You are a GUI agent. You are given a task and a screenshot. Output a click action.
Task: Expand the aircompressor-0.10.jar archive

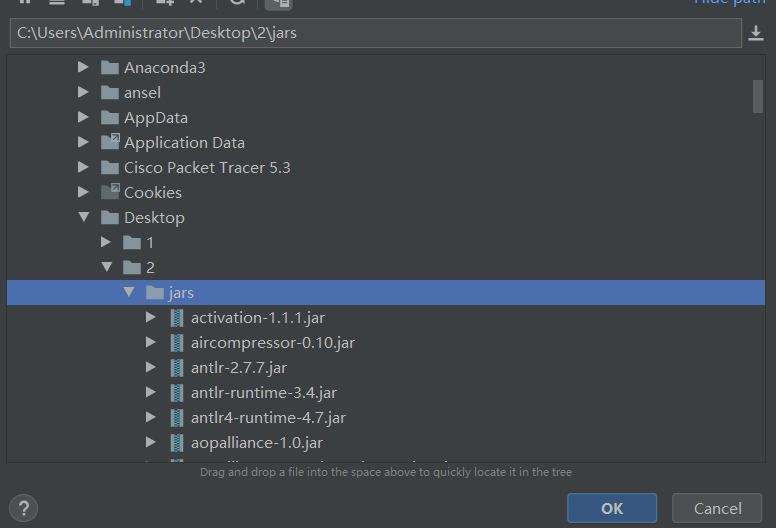pos(150,342)
